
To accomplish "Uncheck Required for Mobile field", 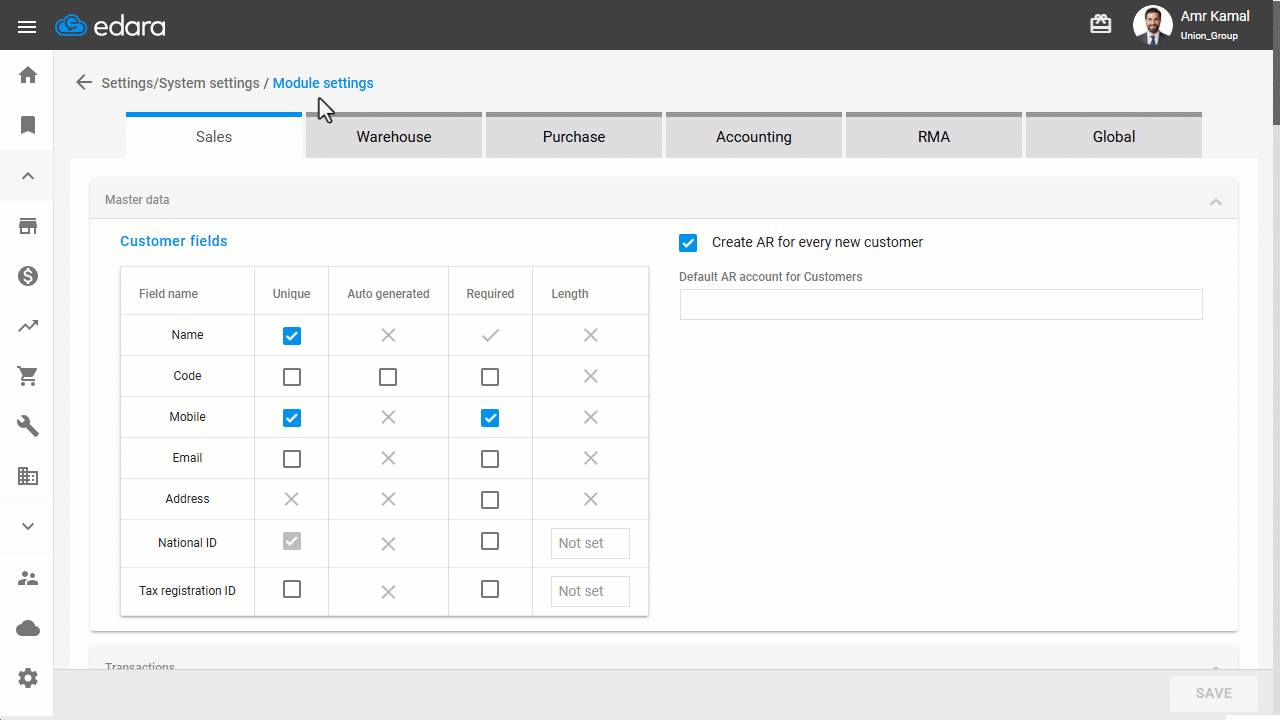I will click(x=490, y=418).
